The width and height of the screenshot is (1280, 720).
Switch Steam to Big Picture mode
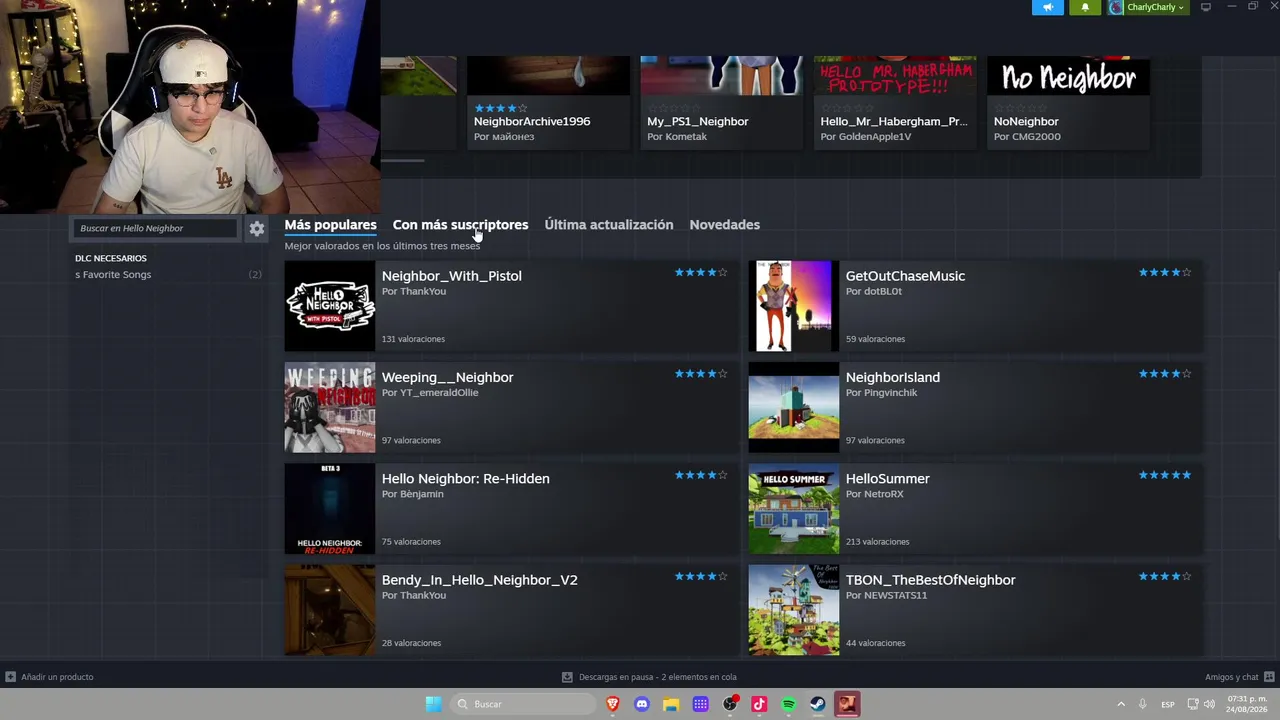pyautogui.click(x=1206, y=7)
